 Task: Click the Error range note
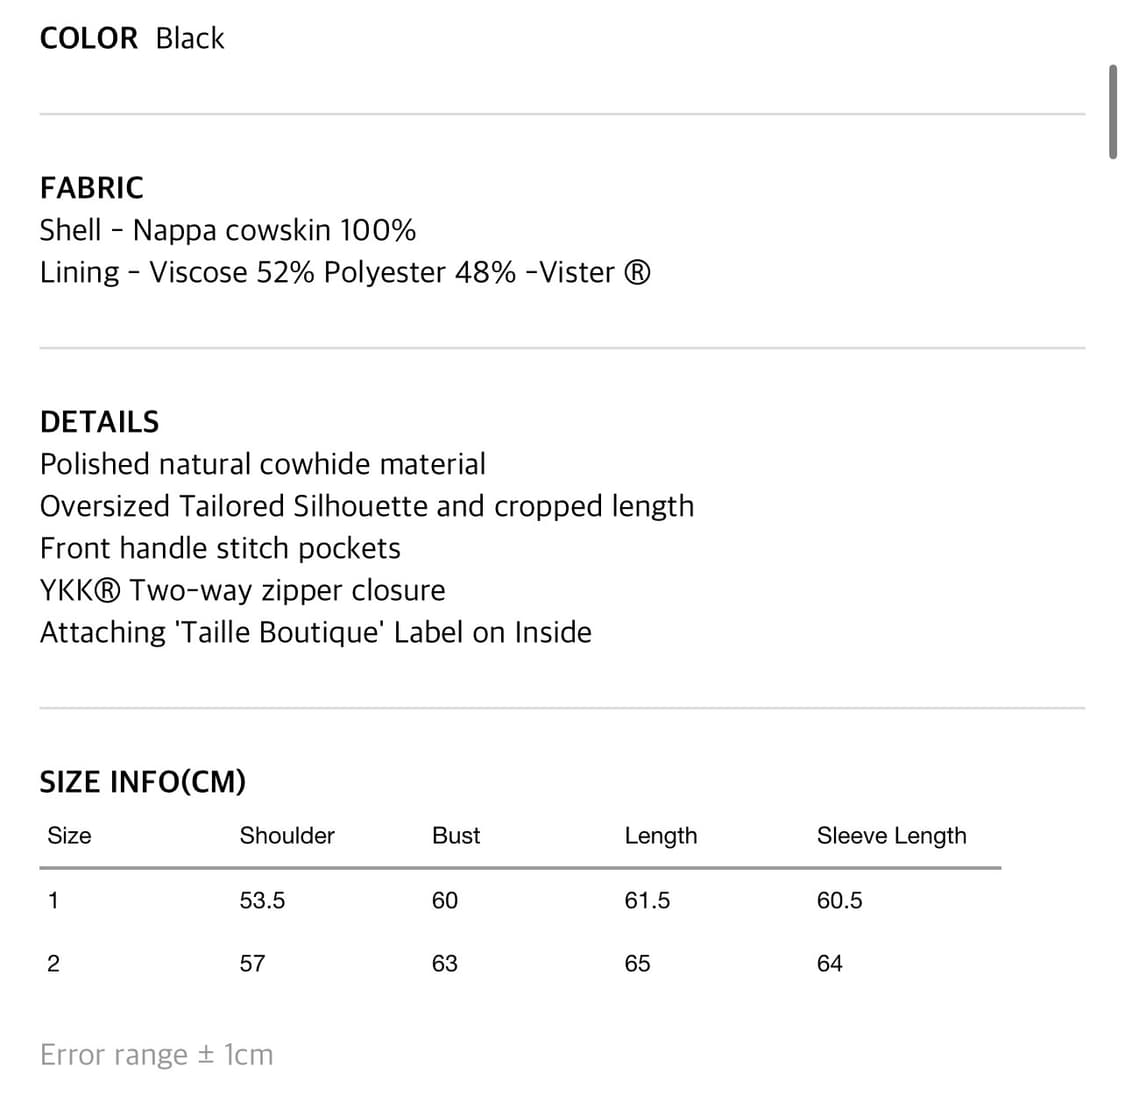[x=156, y=1055]
